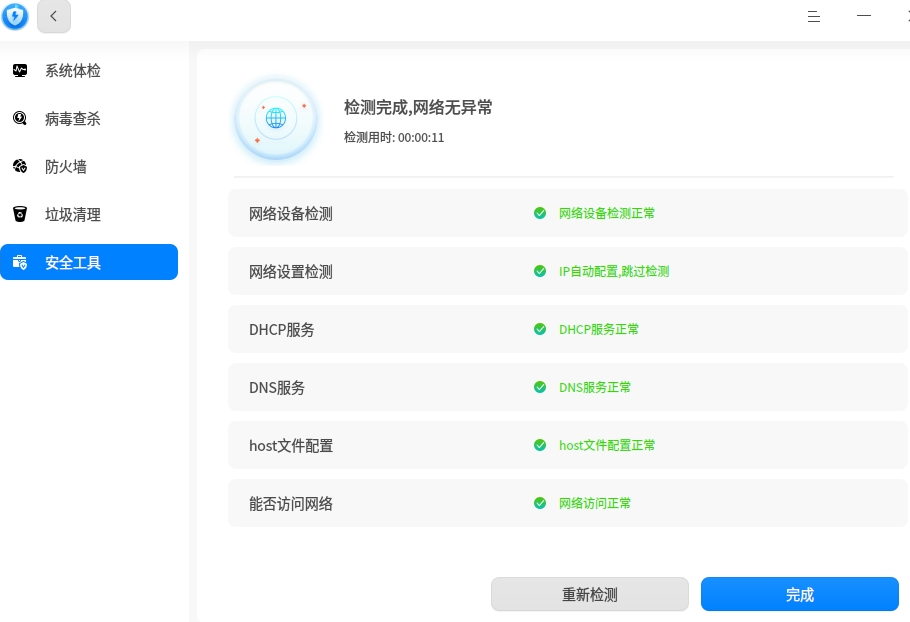The height and width of the screenshot is (622, 910).
Task: Click the IP自动配置,跳过检测 status text
Action: click(x=614, y=271)
